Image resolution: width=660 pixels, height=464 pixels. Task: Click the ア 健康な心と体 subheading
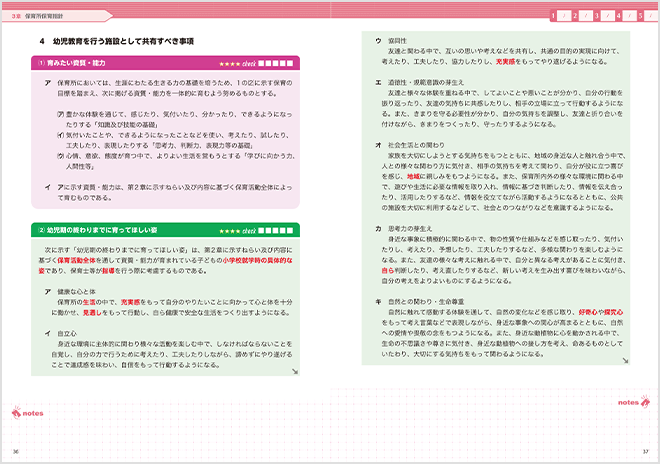coord(70,291)
